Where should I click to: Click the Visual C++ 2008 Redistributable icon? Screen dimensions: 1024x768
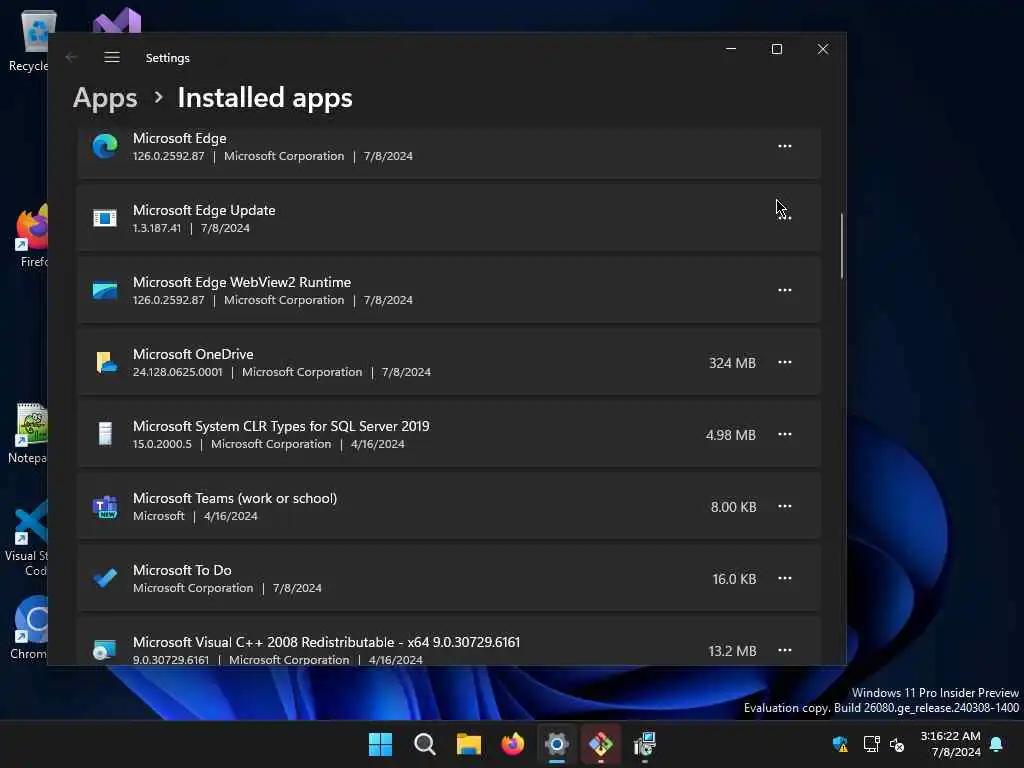104,650
